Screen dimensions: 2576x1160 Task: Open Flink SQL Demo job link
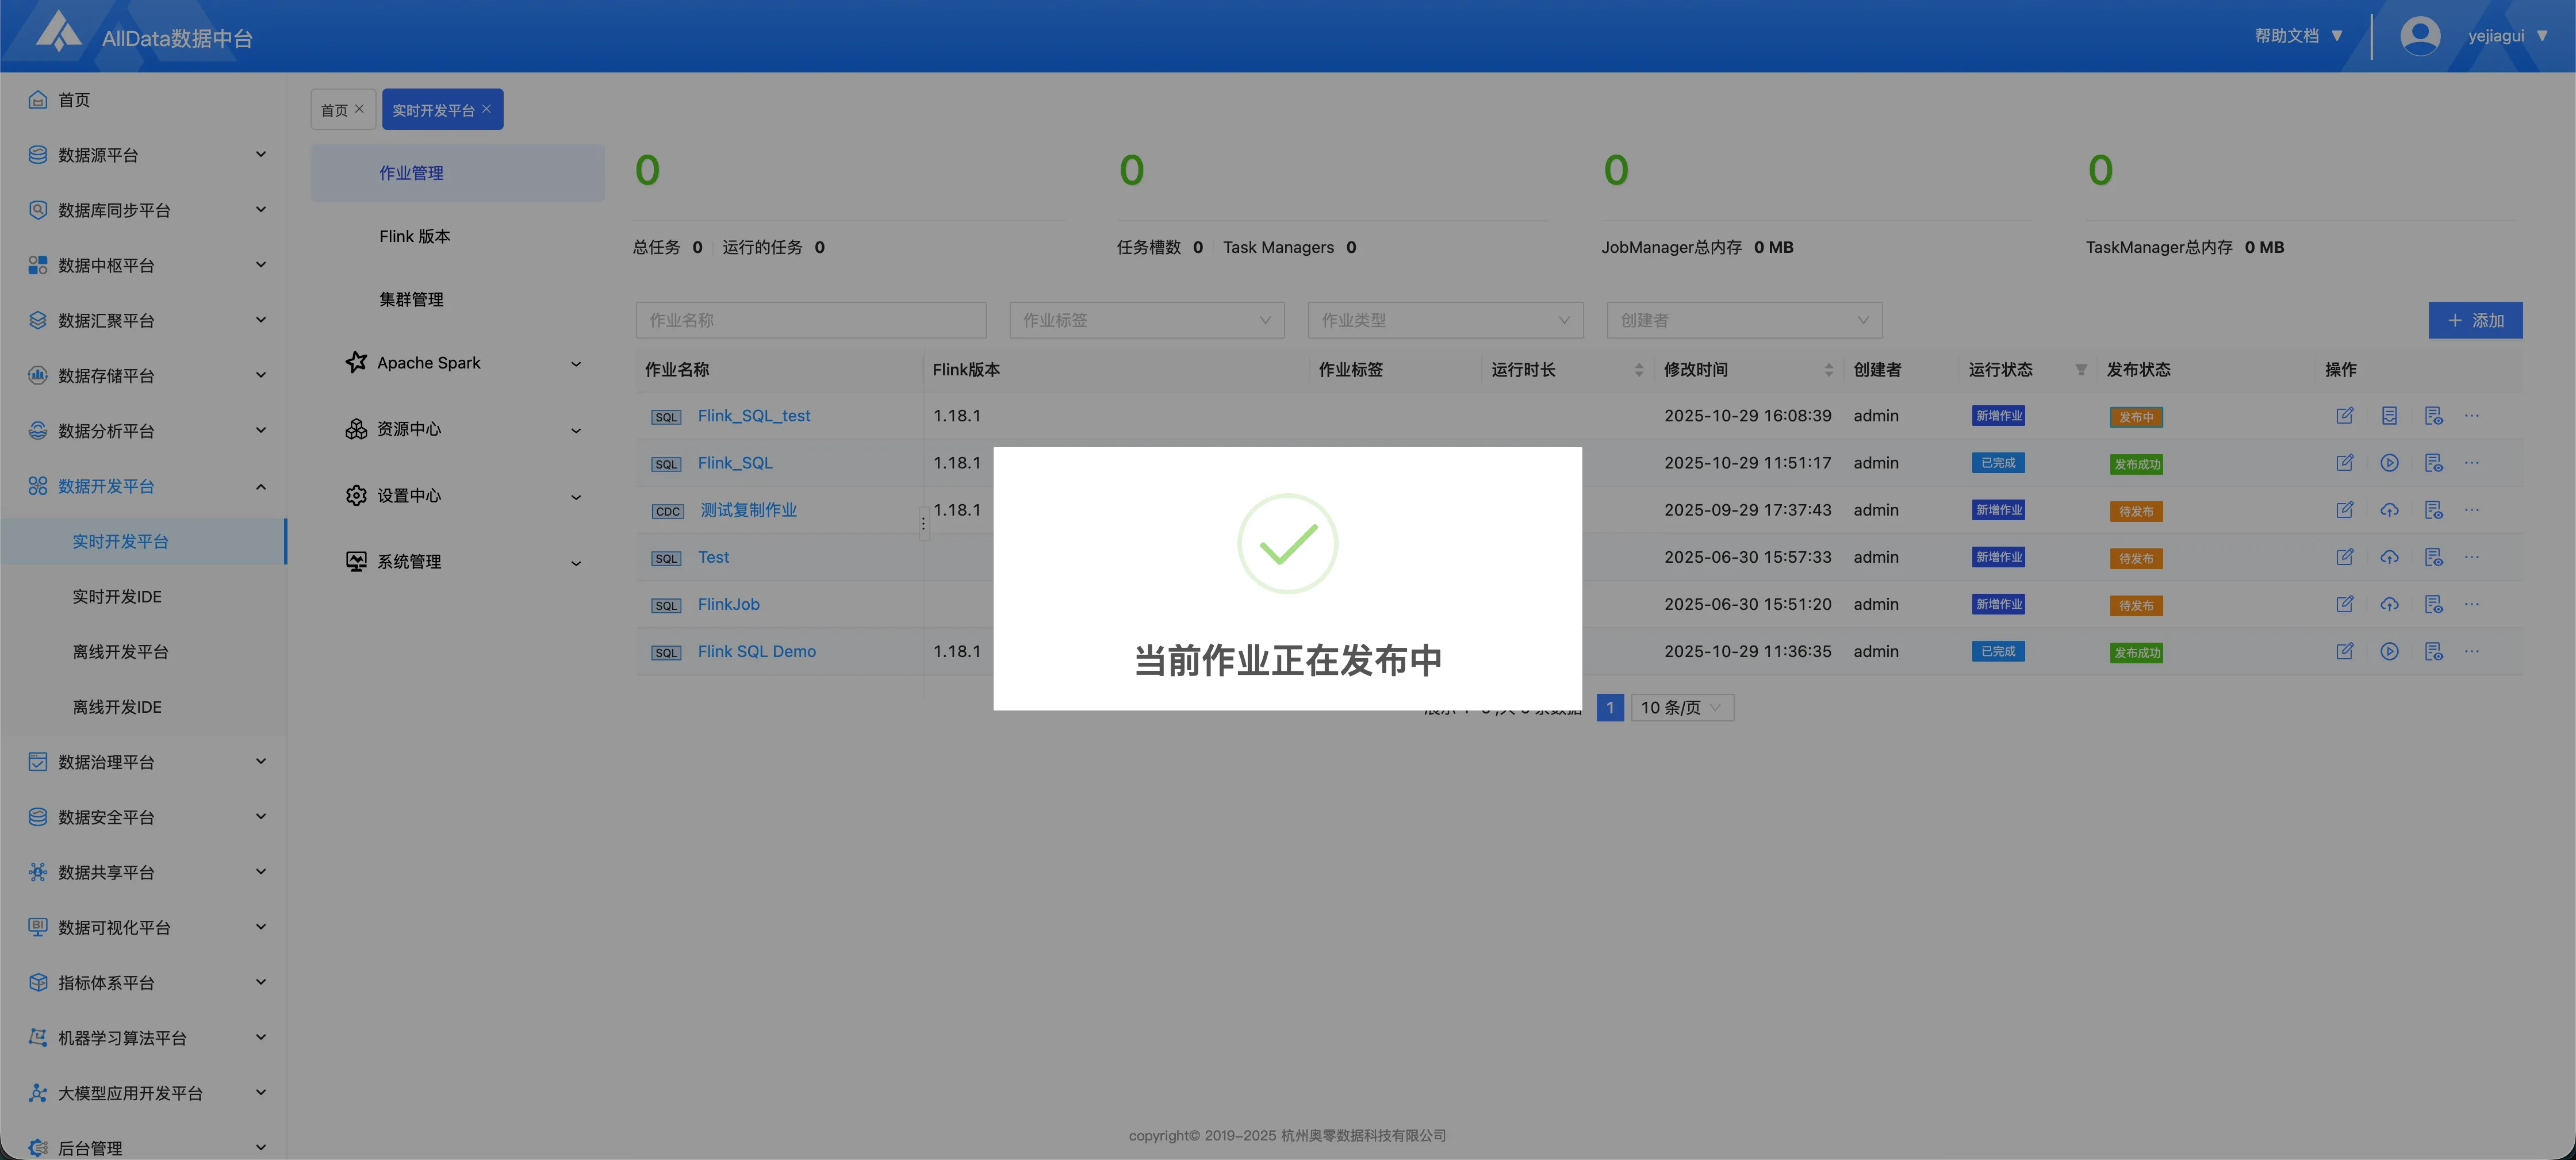(x=756, y=651)
